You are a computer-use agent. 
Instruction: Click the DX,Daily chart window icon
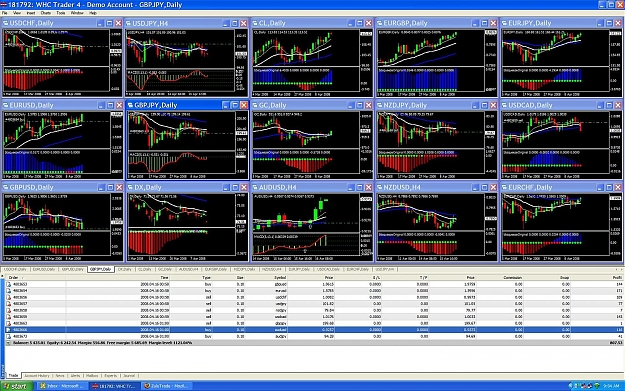pos(130,187)
